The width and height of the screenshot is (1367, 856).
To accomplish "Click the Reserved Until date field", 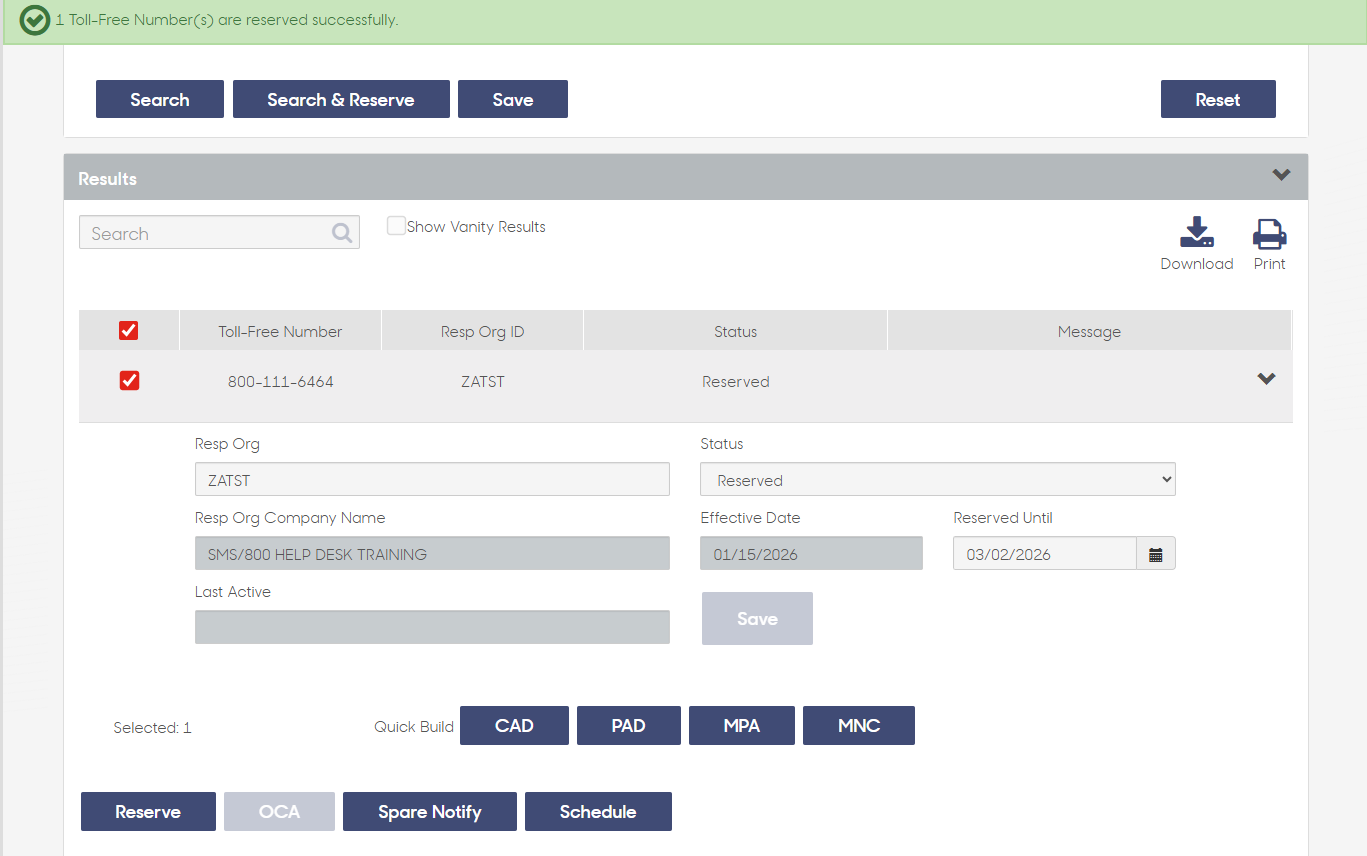I will (x=1045, y=554).
